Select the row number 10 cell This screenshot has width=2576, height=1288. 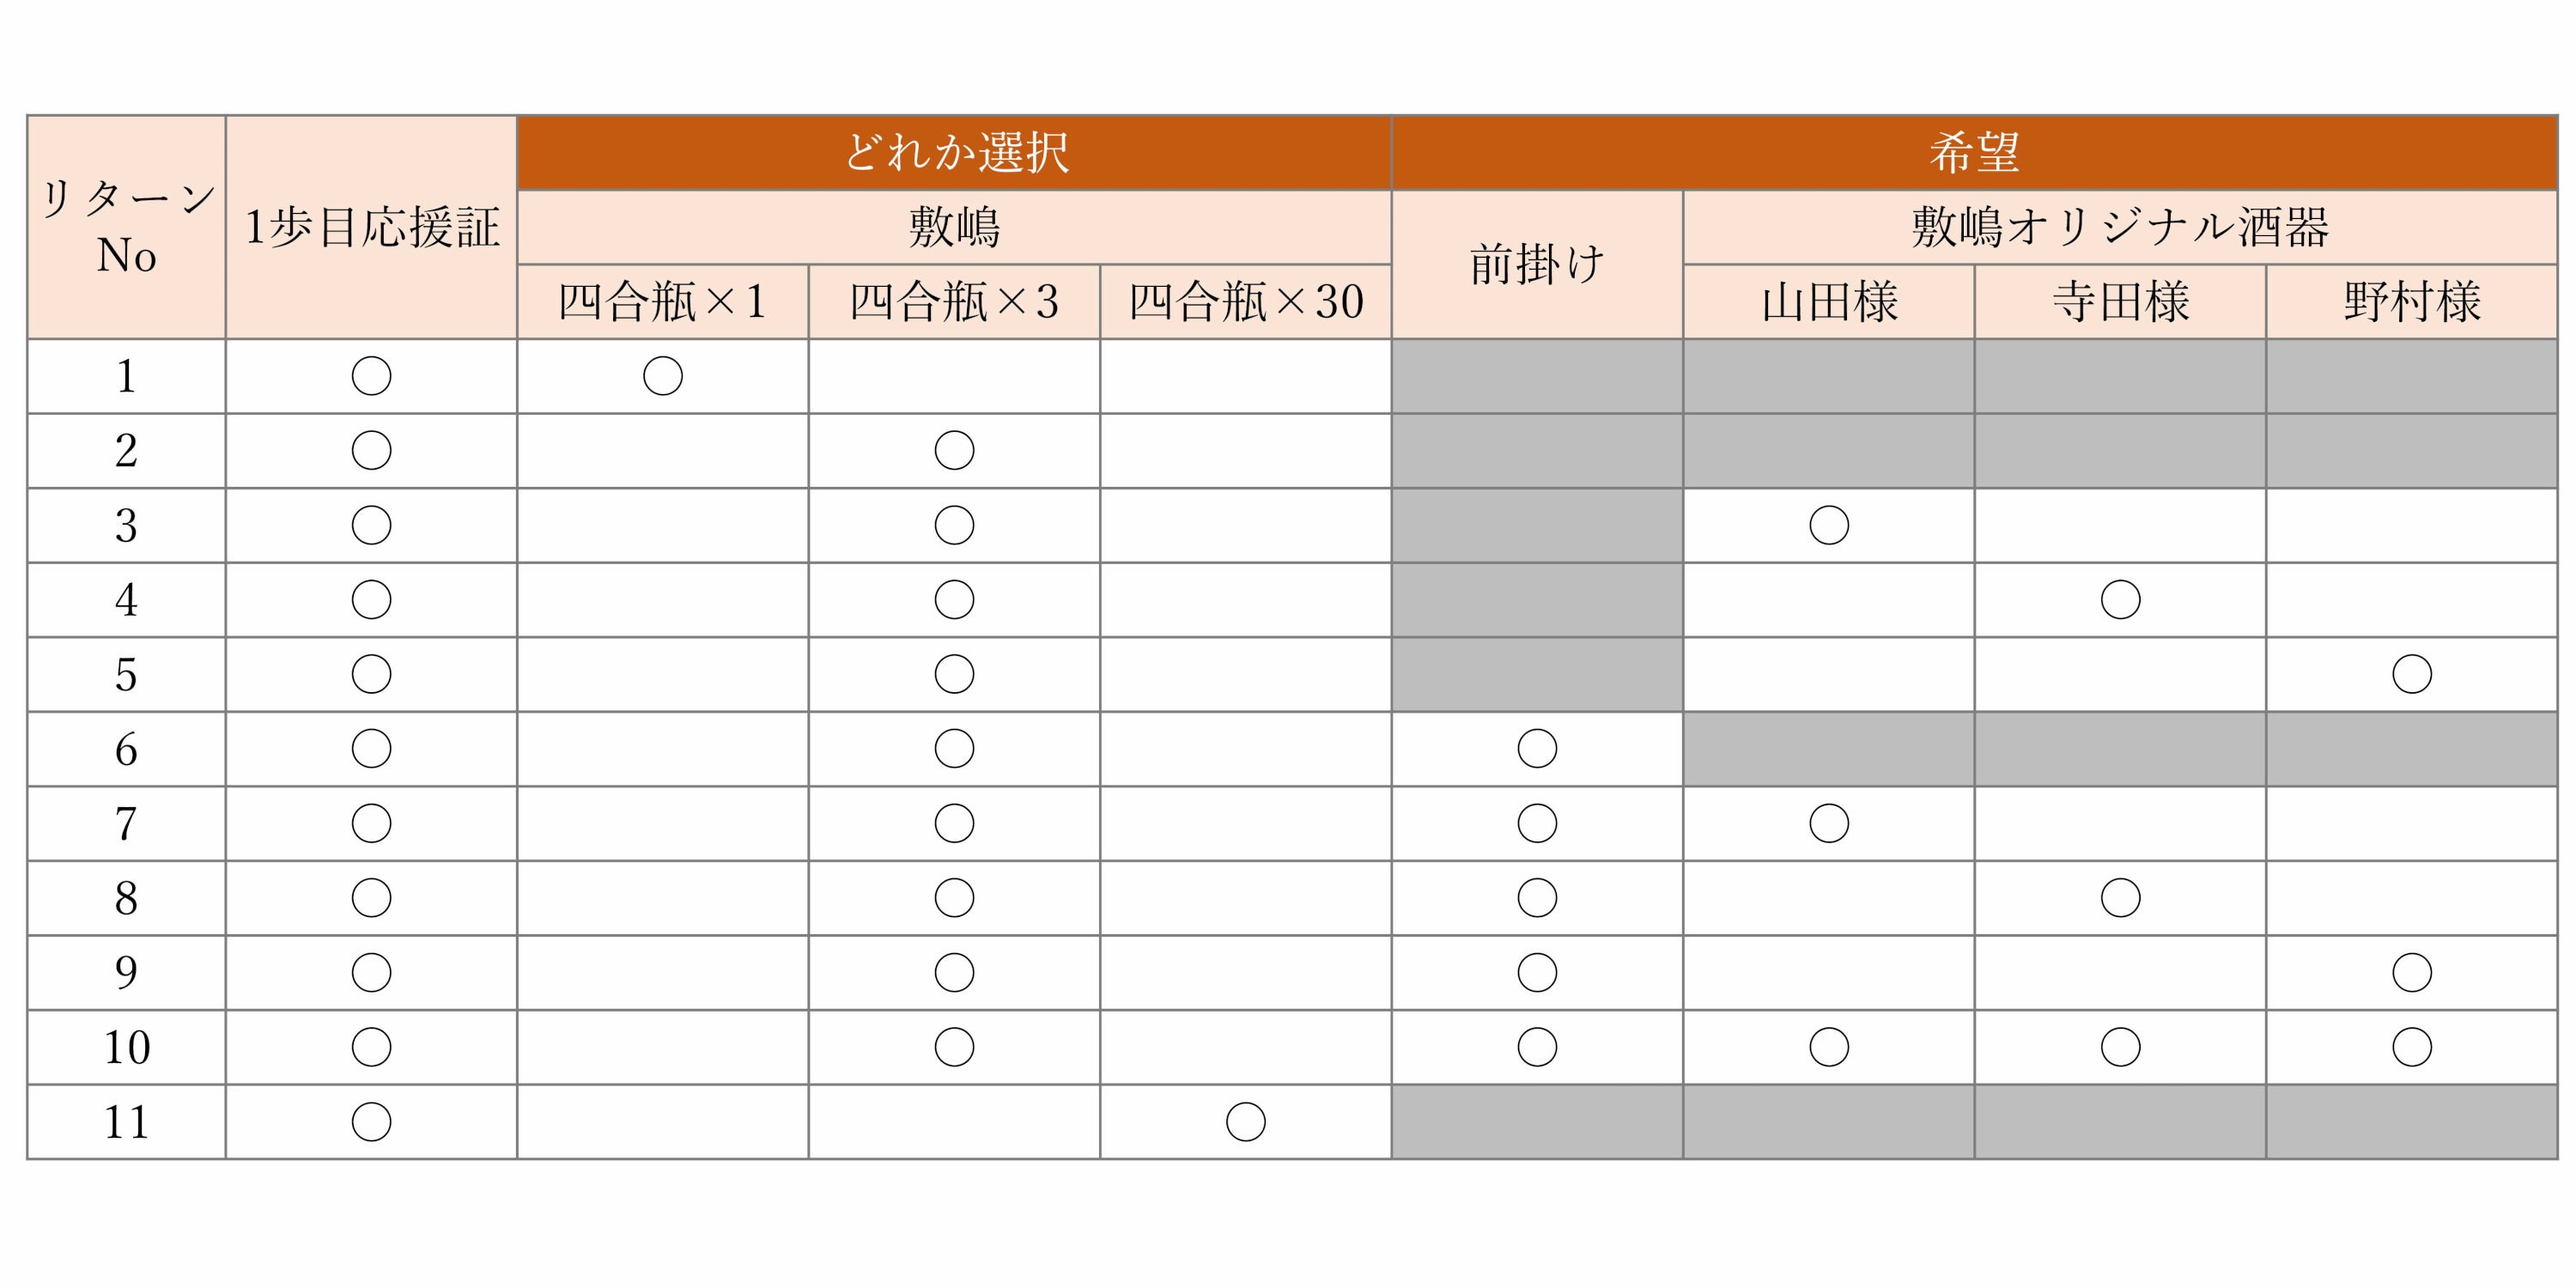click(126, 1047)
